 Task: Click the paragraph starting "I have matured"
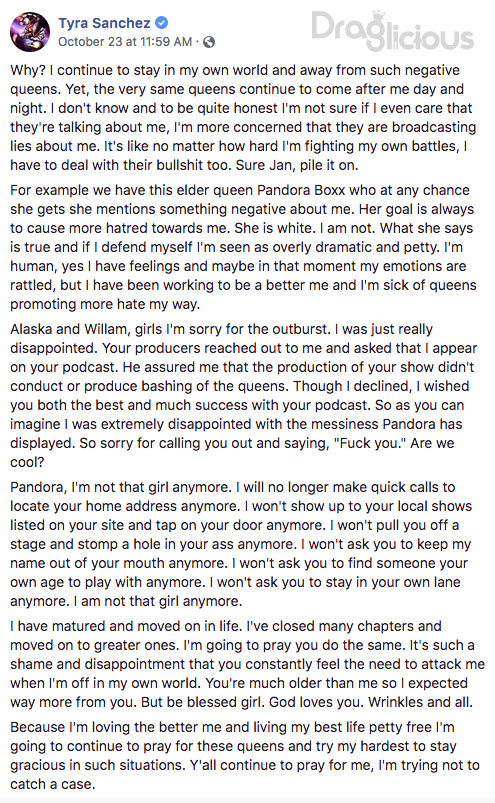(x=247, y=664)
